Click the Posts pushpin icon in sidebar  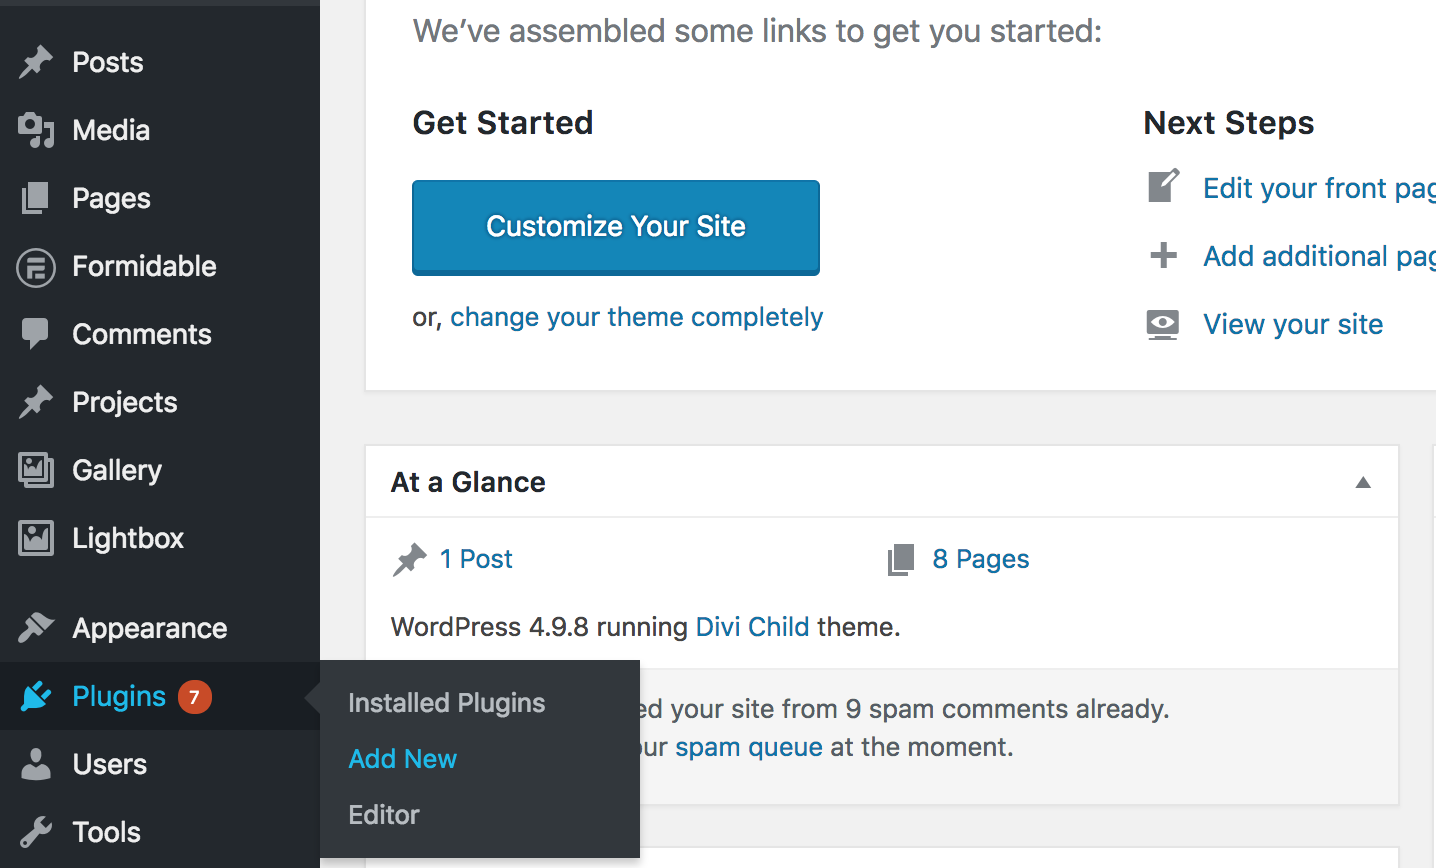click(36, 62)
